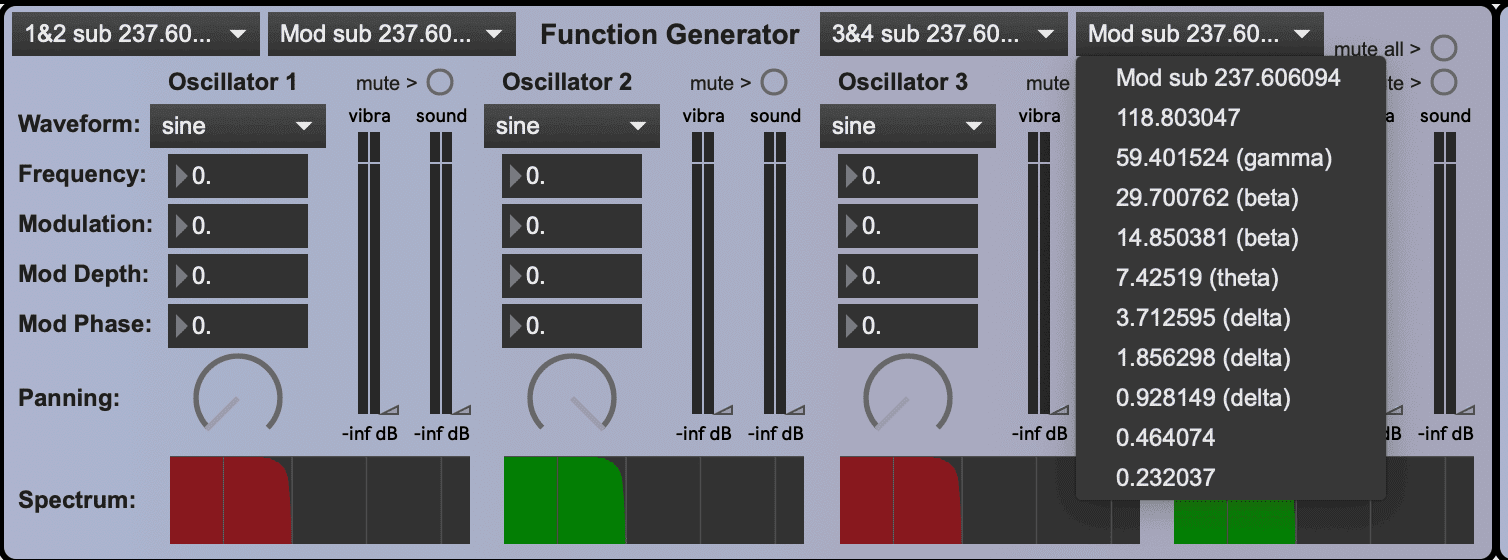Pick the 0.928149 (delta) option

tap(1203, 398)
